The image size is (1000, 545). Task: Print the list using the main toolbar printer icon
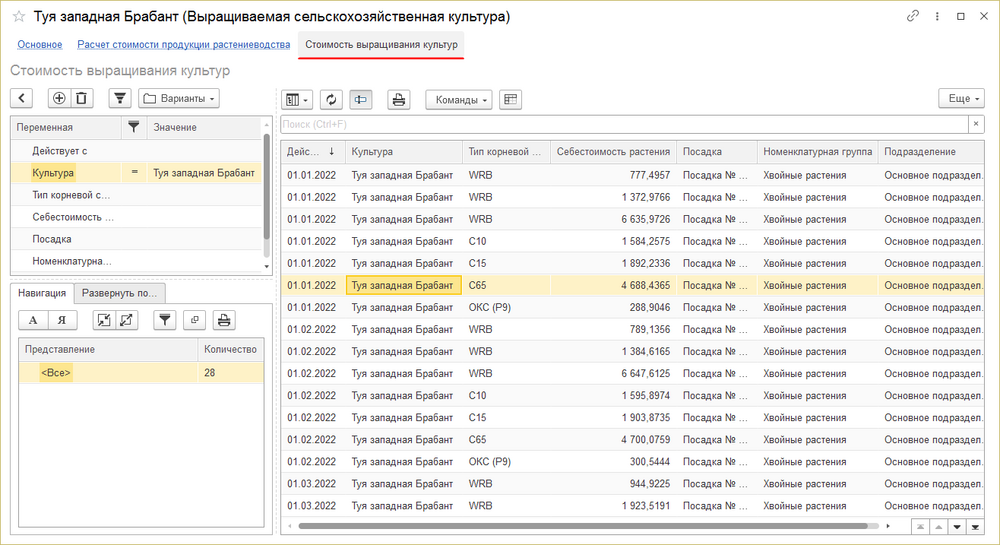pos(398,99)
